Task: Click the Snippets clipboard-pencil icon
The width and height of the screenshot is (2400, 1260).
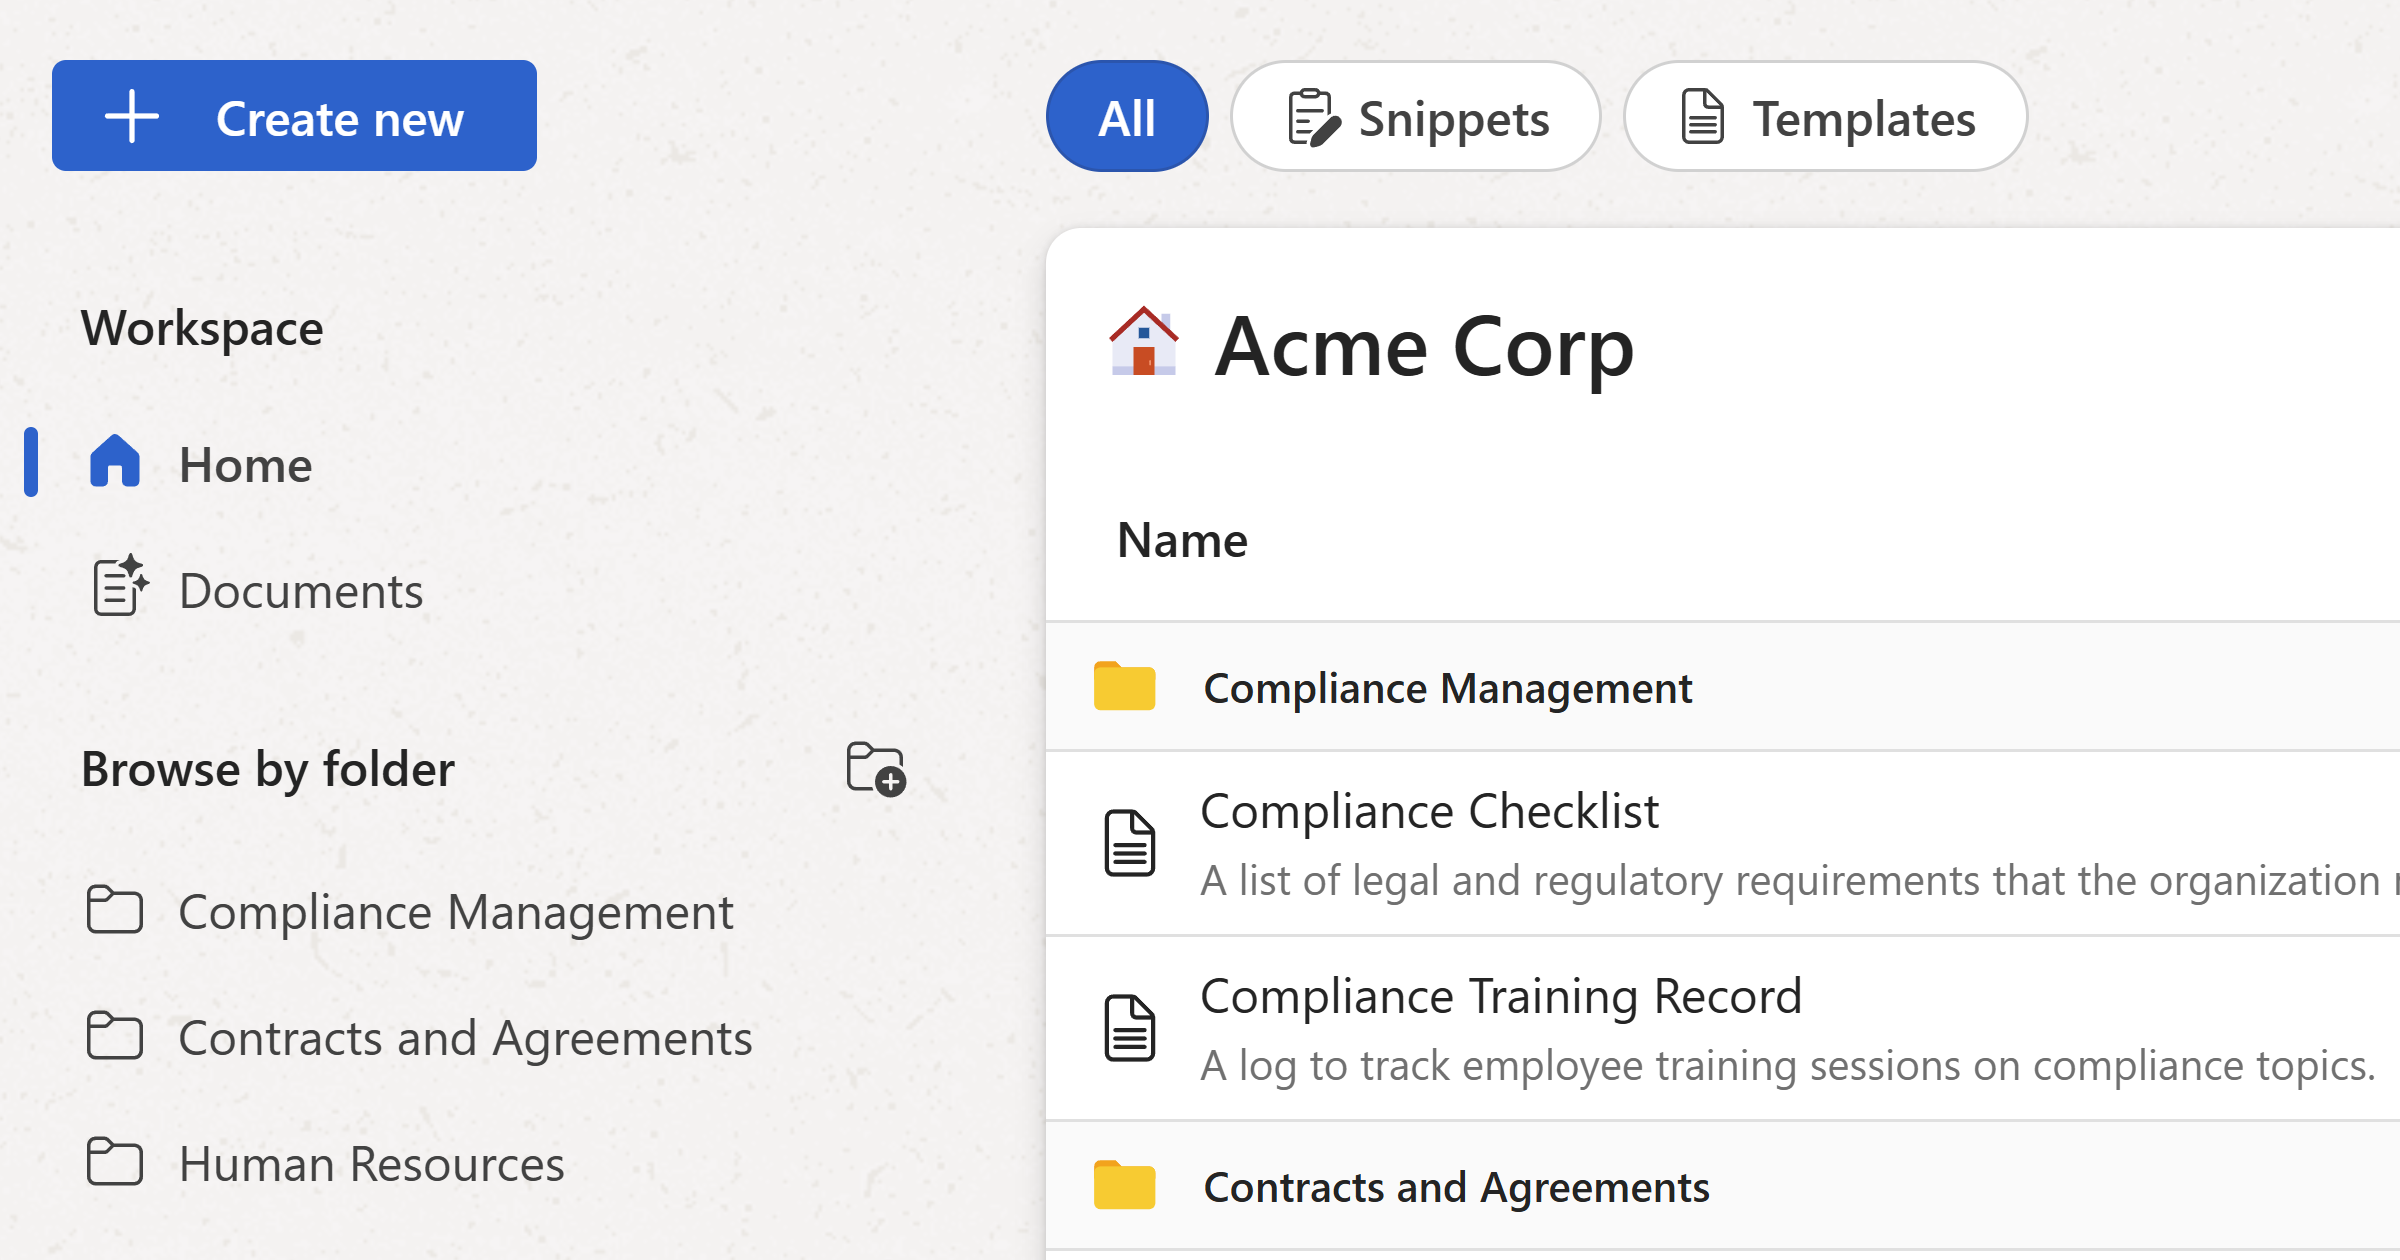Action: 1313,118
